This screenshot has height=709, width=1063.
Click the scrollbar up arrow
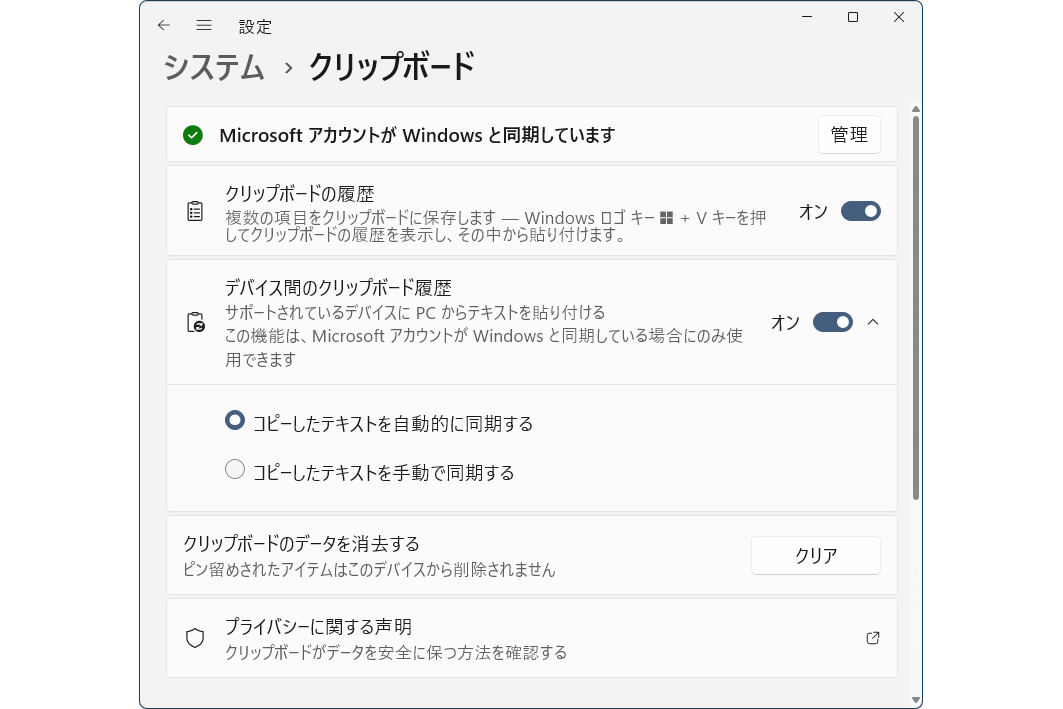916,110
